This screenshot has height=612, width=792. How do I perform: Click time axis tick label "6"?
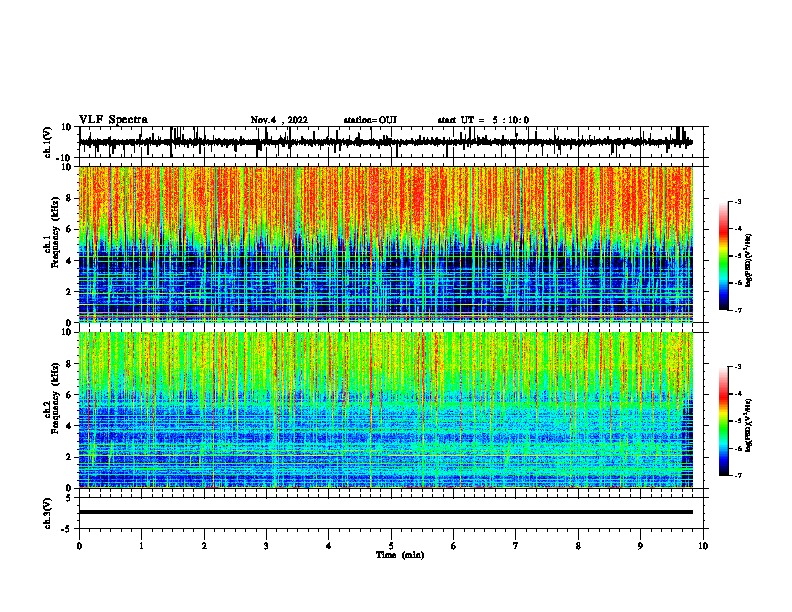coord(454,546)
